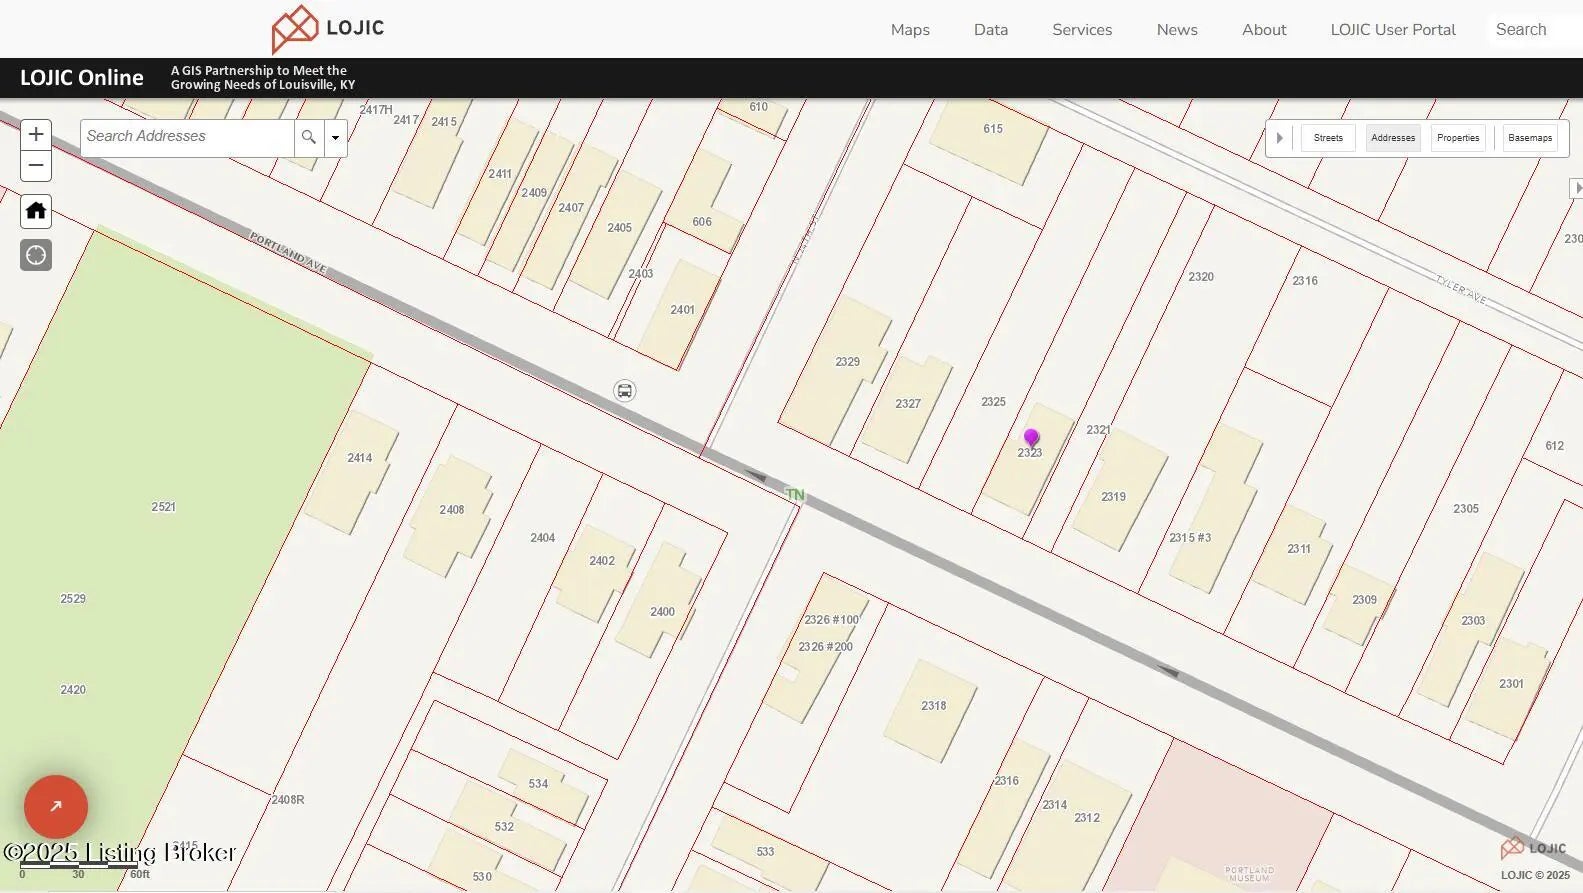Expand the layer toolbar arrow
1583x893 pixels.
pyautogui.click(x=1279, y=138)
